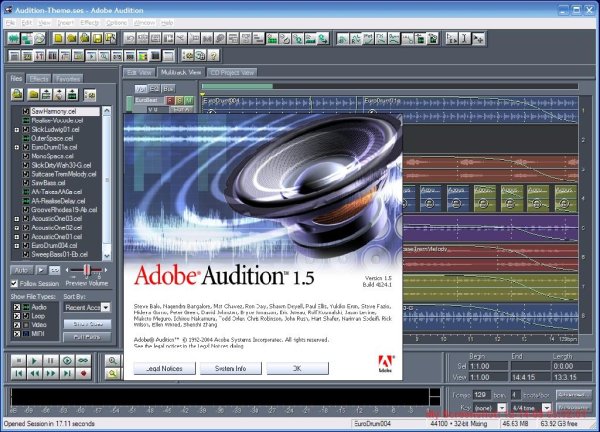
Task: Open the Window menu
Action: [x=144, y=23]
